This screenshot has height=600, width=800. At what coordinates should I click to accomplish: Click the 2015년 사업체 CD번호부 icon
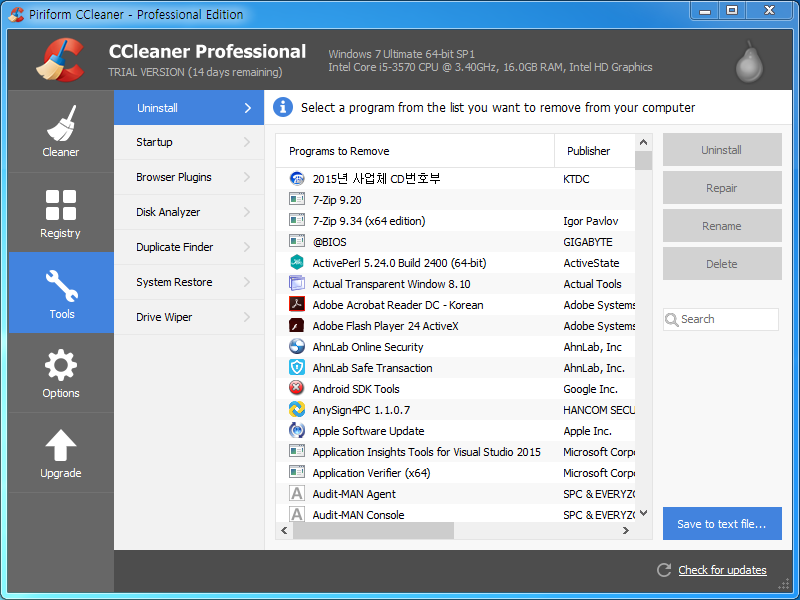297,179
